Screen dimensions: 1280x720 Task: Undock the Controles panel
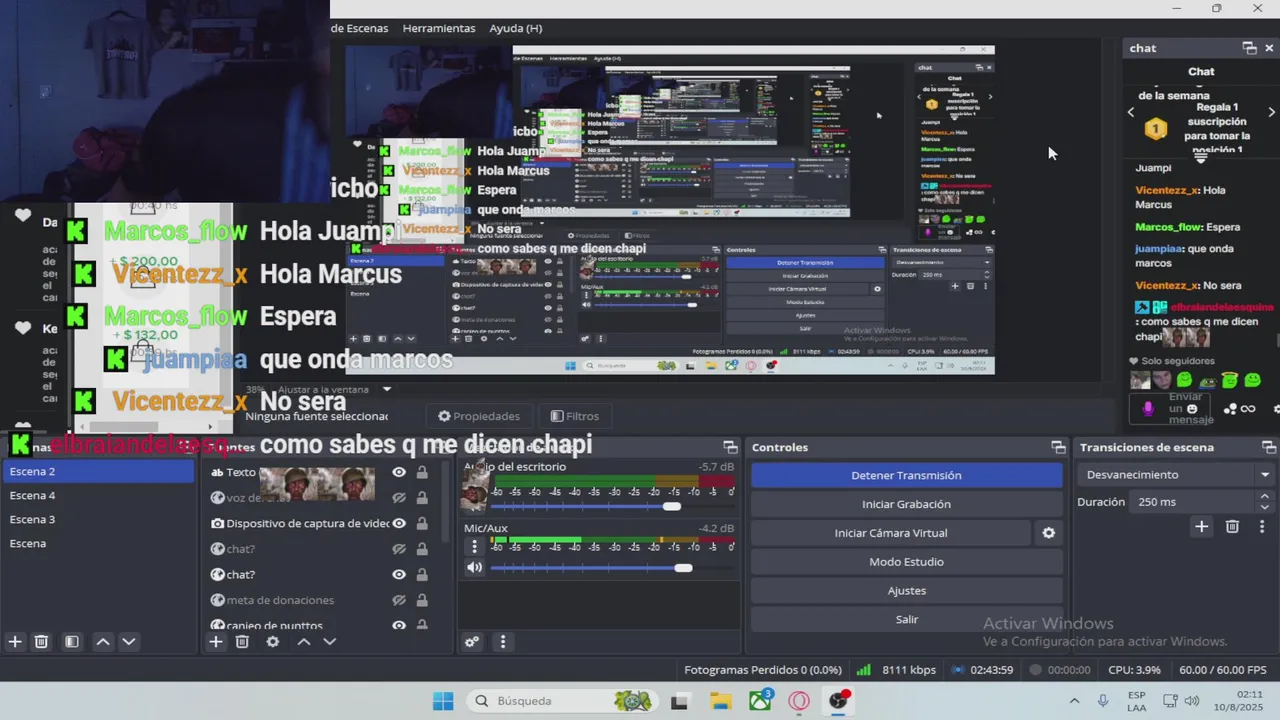tap(1058, 447)
